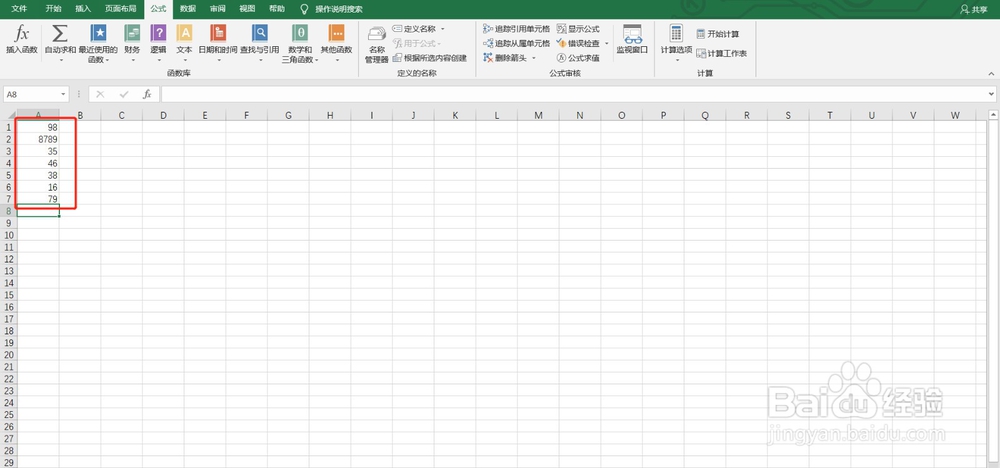
Task: Click the vertical scrollbar up arrow
Action: [x=994, y=115]
